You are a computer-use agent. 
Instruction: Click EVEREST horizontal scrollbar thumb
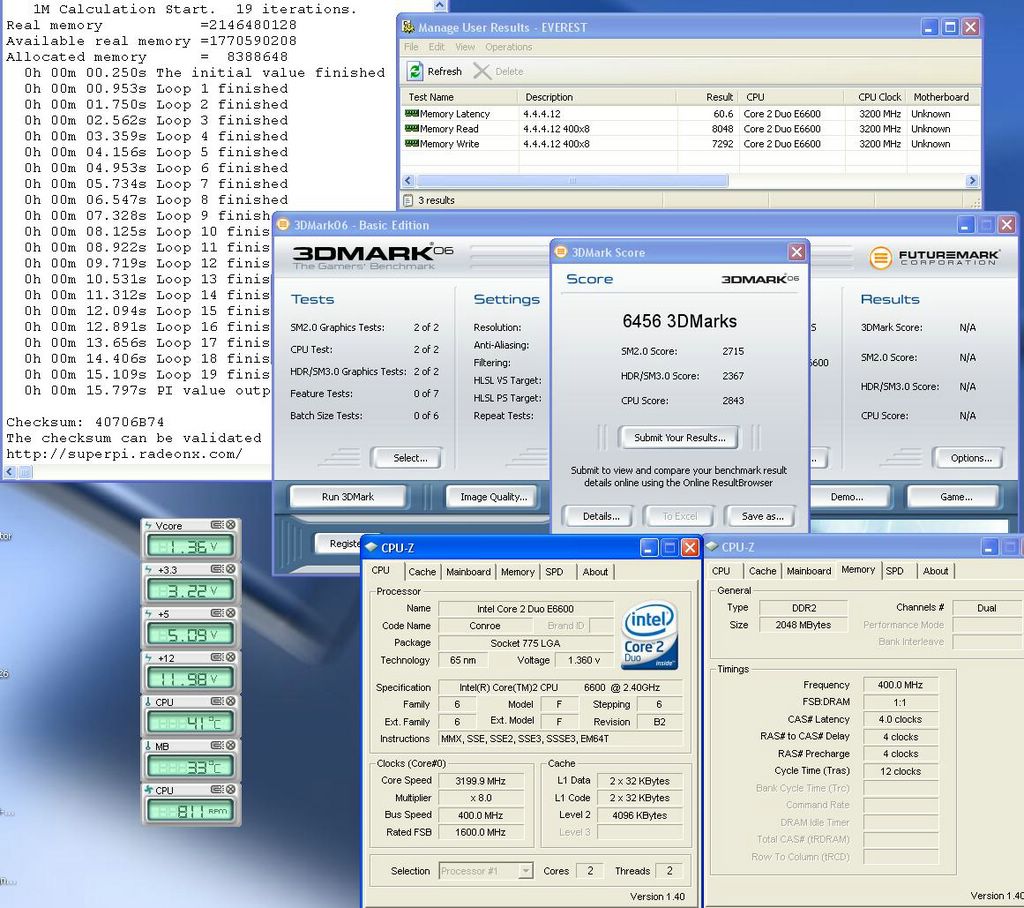point(572,180)
